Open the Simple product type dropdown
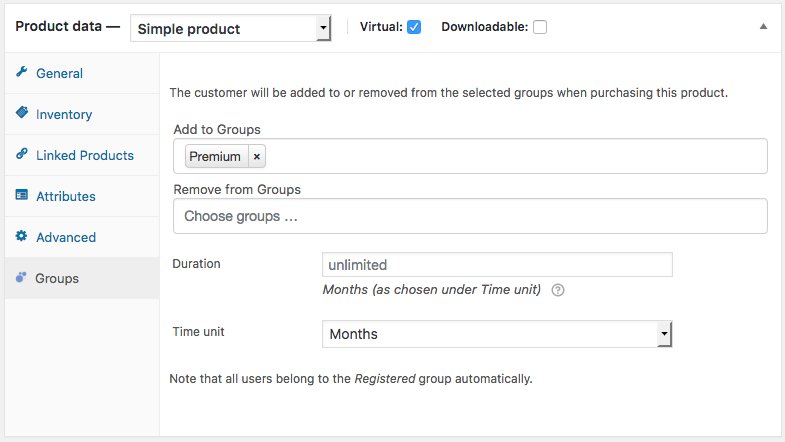 click(231, 28)
